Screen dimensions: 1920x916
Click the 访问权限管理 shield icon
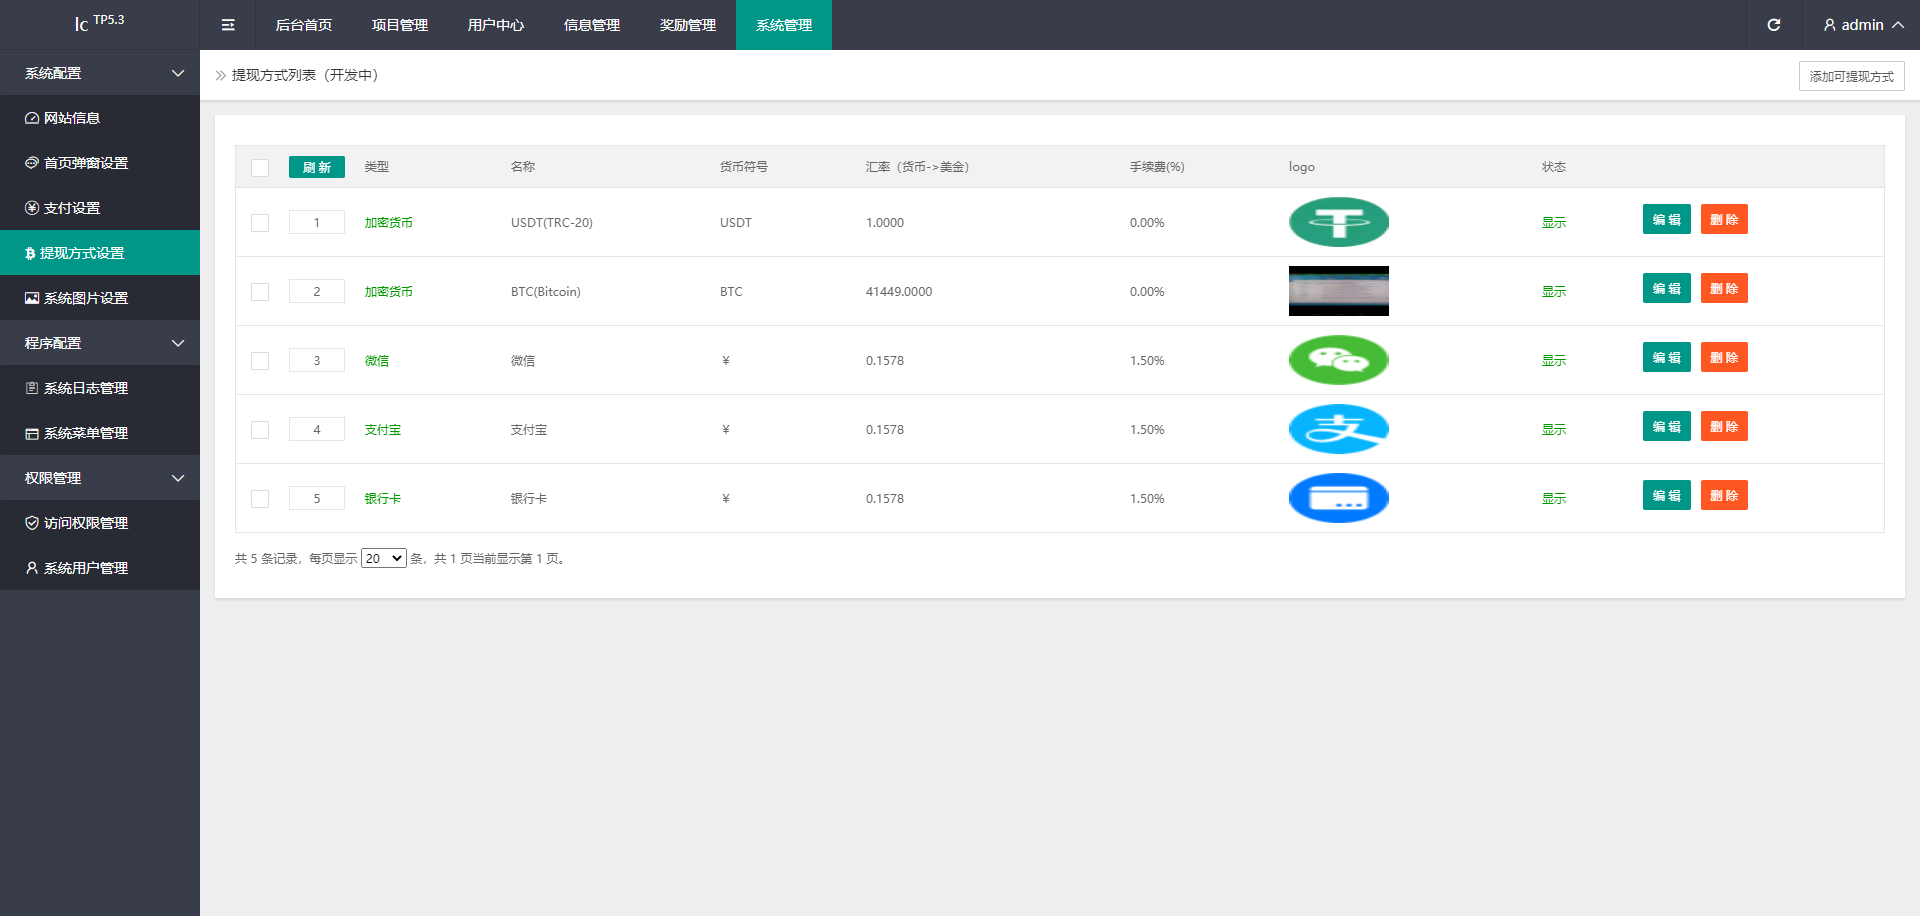[32, 523]
